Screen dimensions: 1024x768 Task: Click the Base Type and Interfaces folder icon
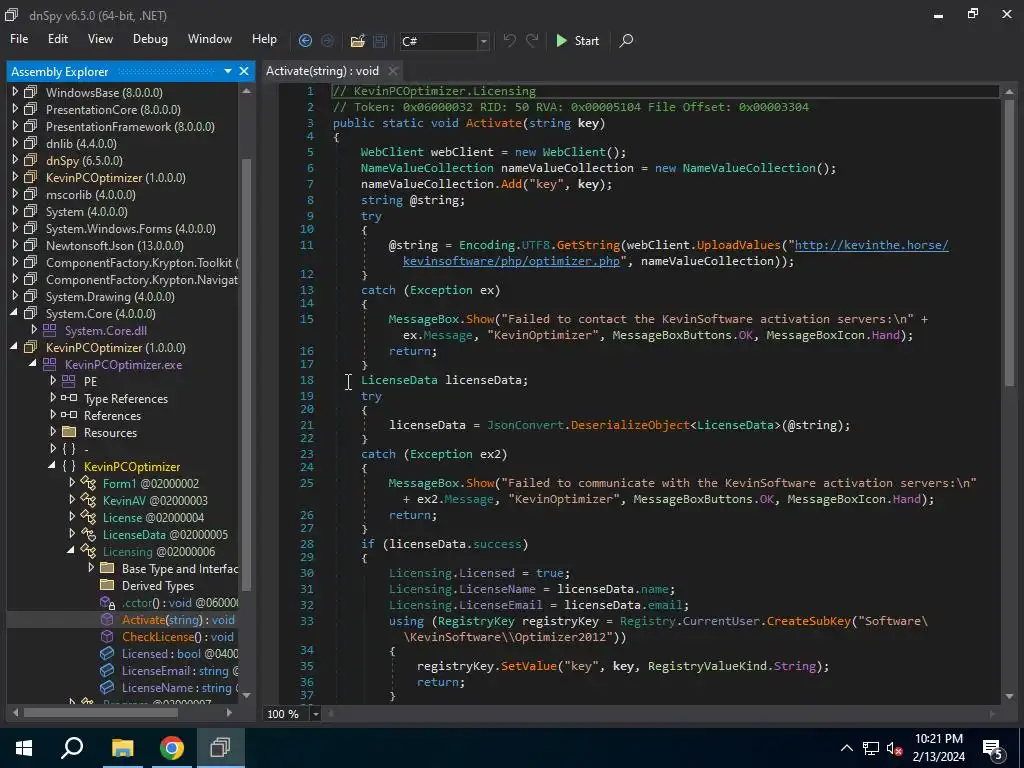108,568
